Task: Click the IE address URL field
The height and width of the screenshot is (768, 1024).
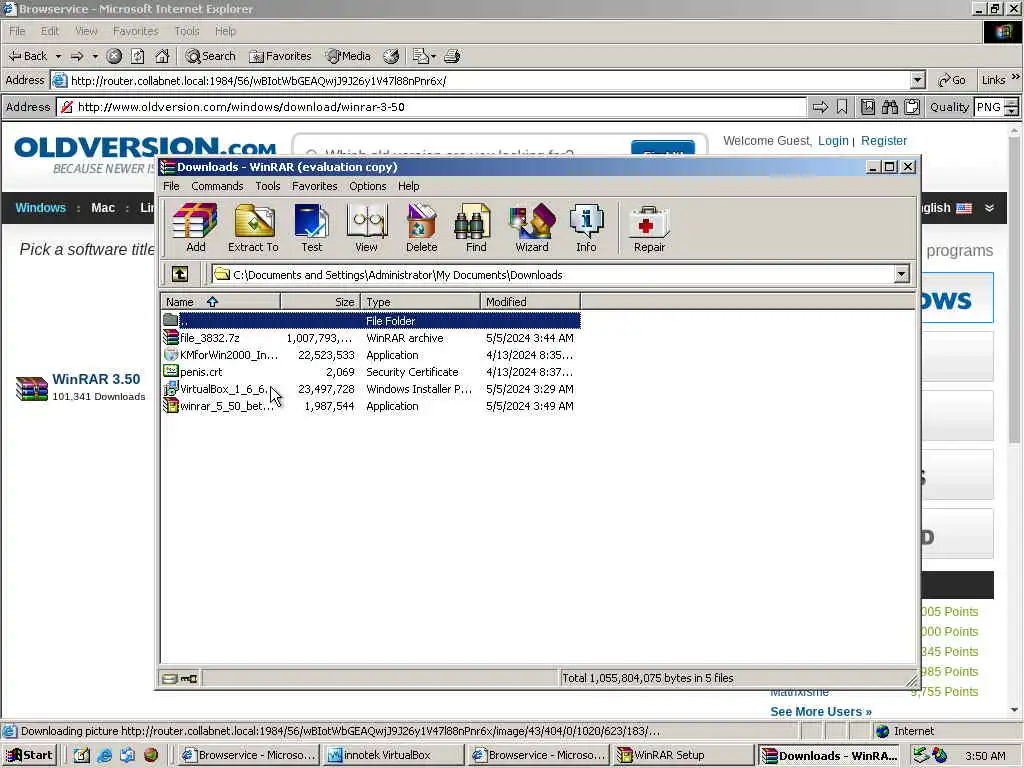Action: pos(488,80)
